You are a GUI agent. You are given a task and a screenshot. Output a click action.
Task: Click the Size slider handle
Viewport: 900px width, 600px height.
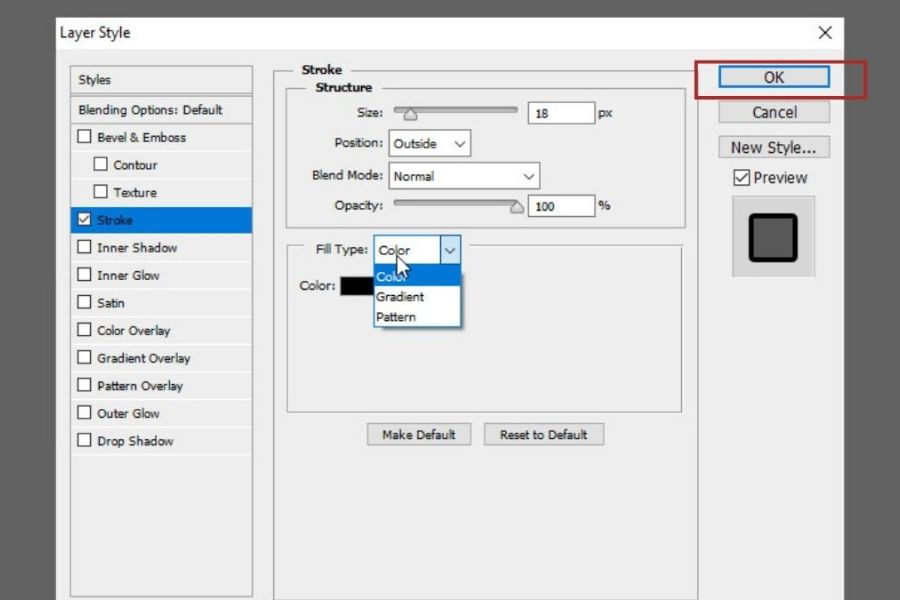click(409, 113)
